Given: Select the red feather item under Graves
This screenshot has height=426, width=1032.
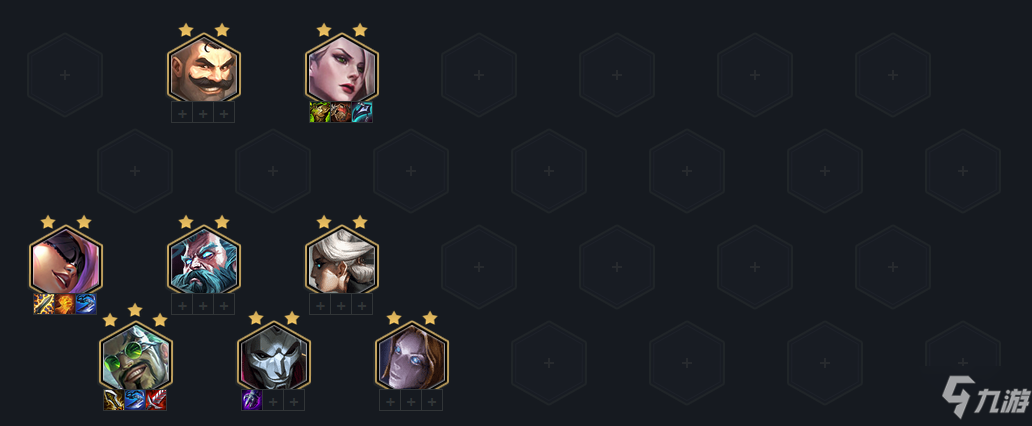Looking at the screenshot, I should tap(156, 400).
